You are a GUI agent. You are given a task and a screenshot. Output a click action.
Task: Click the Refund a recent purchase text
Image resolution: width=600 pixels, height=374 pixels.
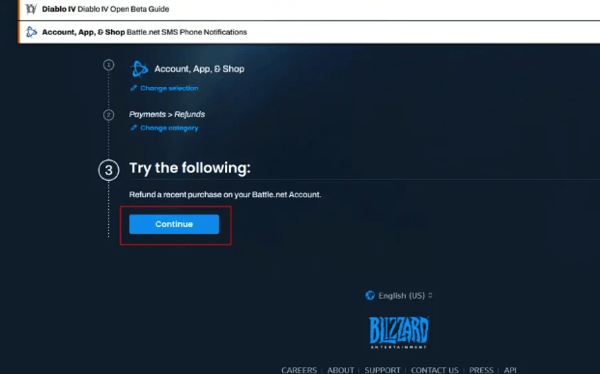tap(225, 194)
